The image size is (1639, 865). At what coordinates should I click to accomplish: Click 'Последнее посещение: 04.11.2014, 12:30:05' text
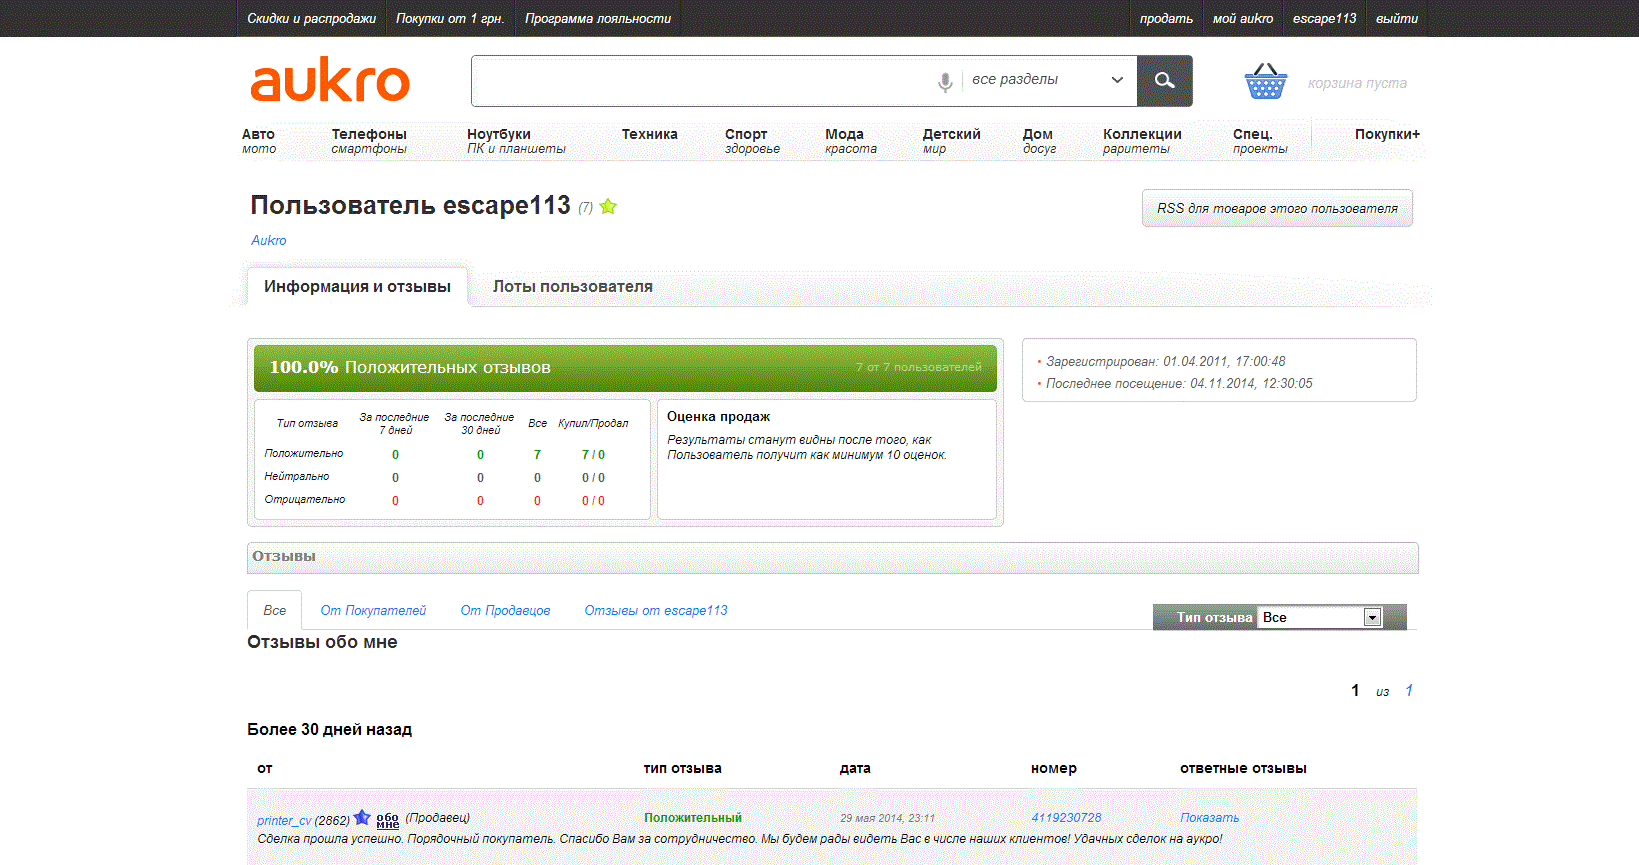[1179, 383]
